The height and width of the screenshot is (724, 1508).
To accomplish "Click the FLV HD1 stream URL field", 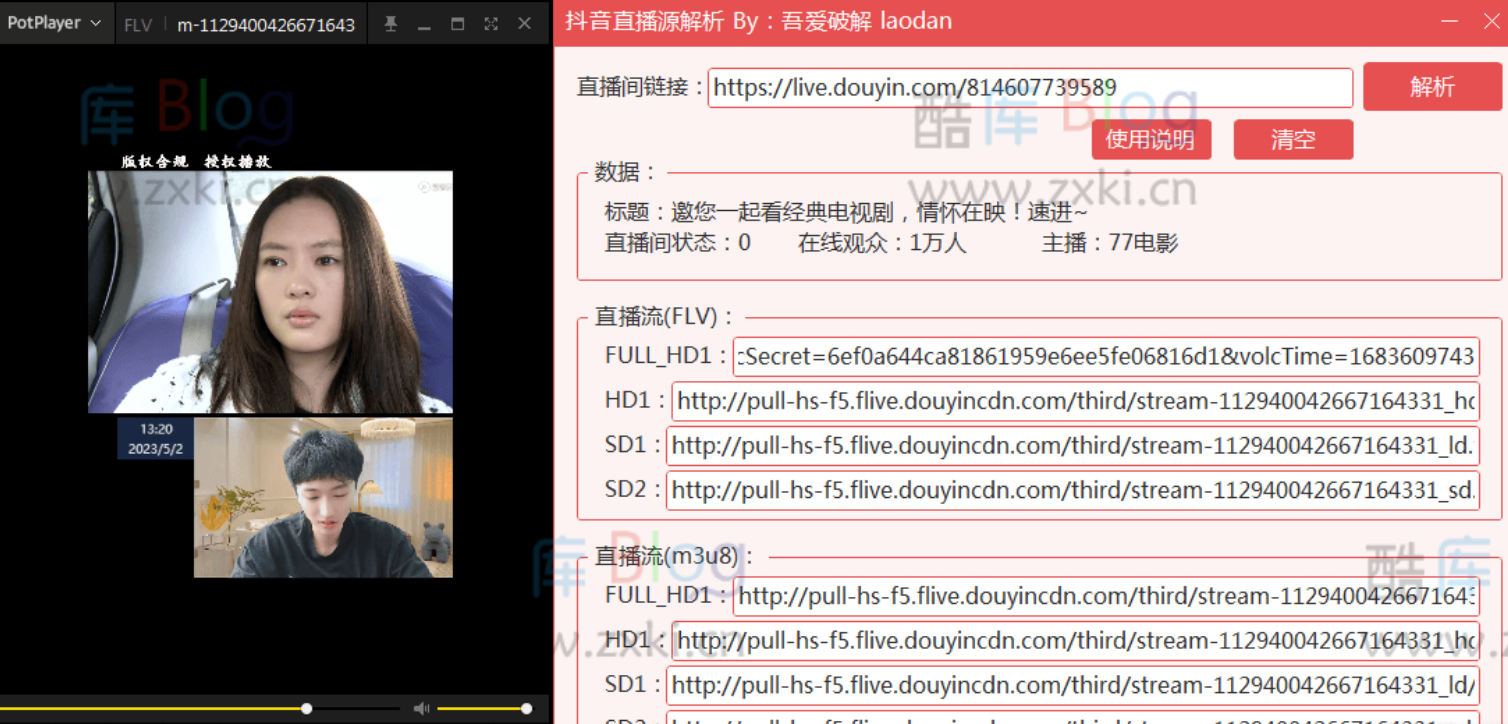I will point(1075,402).
